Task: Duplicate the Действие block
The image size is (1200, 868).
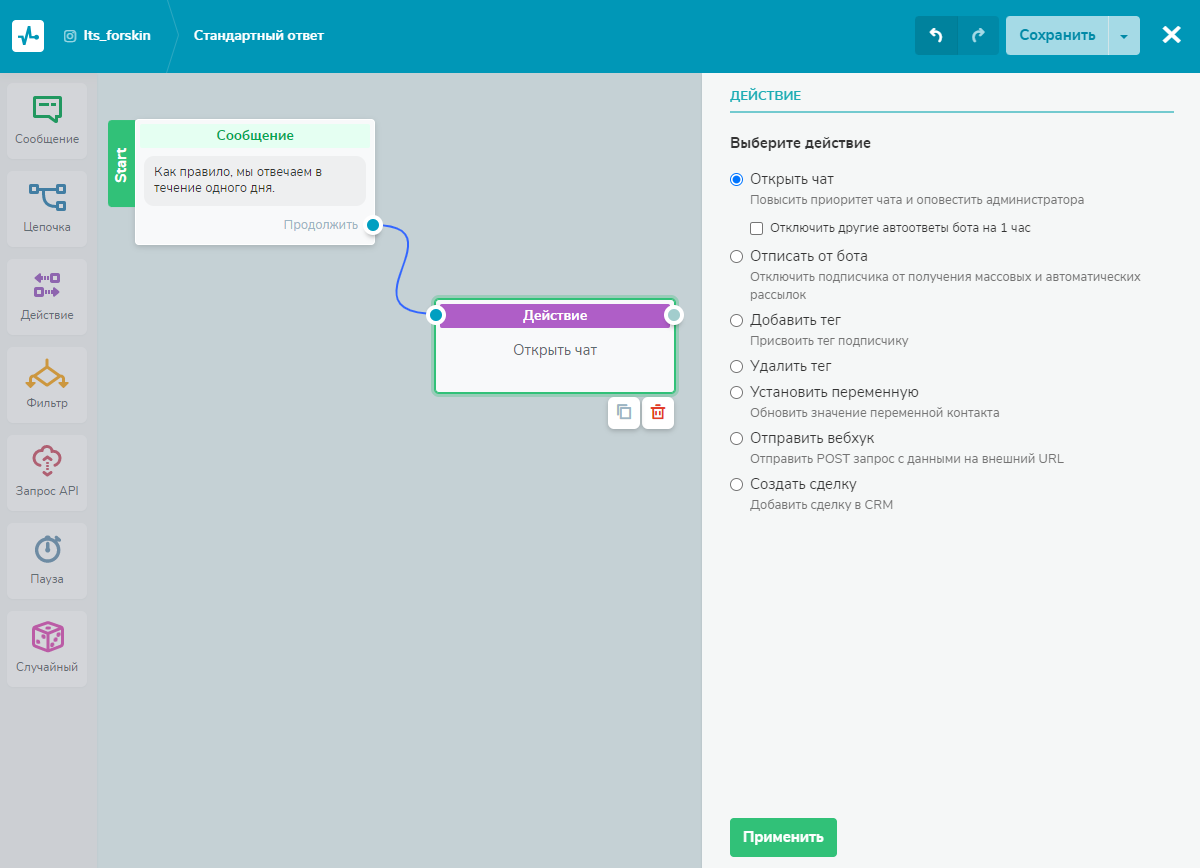Action: [x=624, y=412]
